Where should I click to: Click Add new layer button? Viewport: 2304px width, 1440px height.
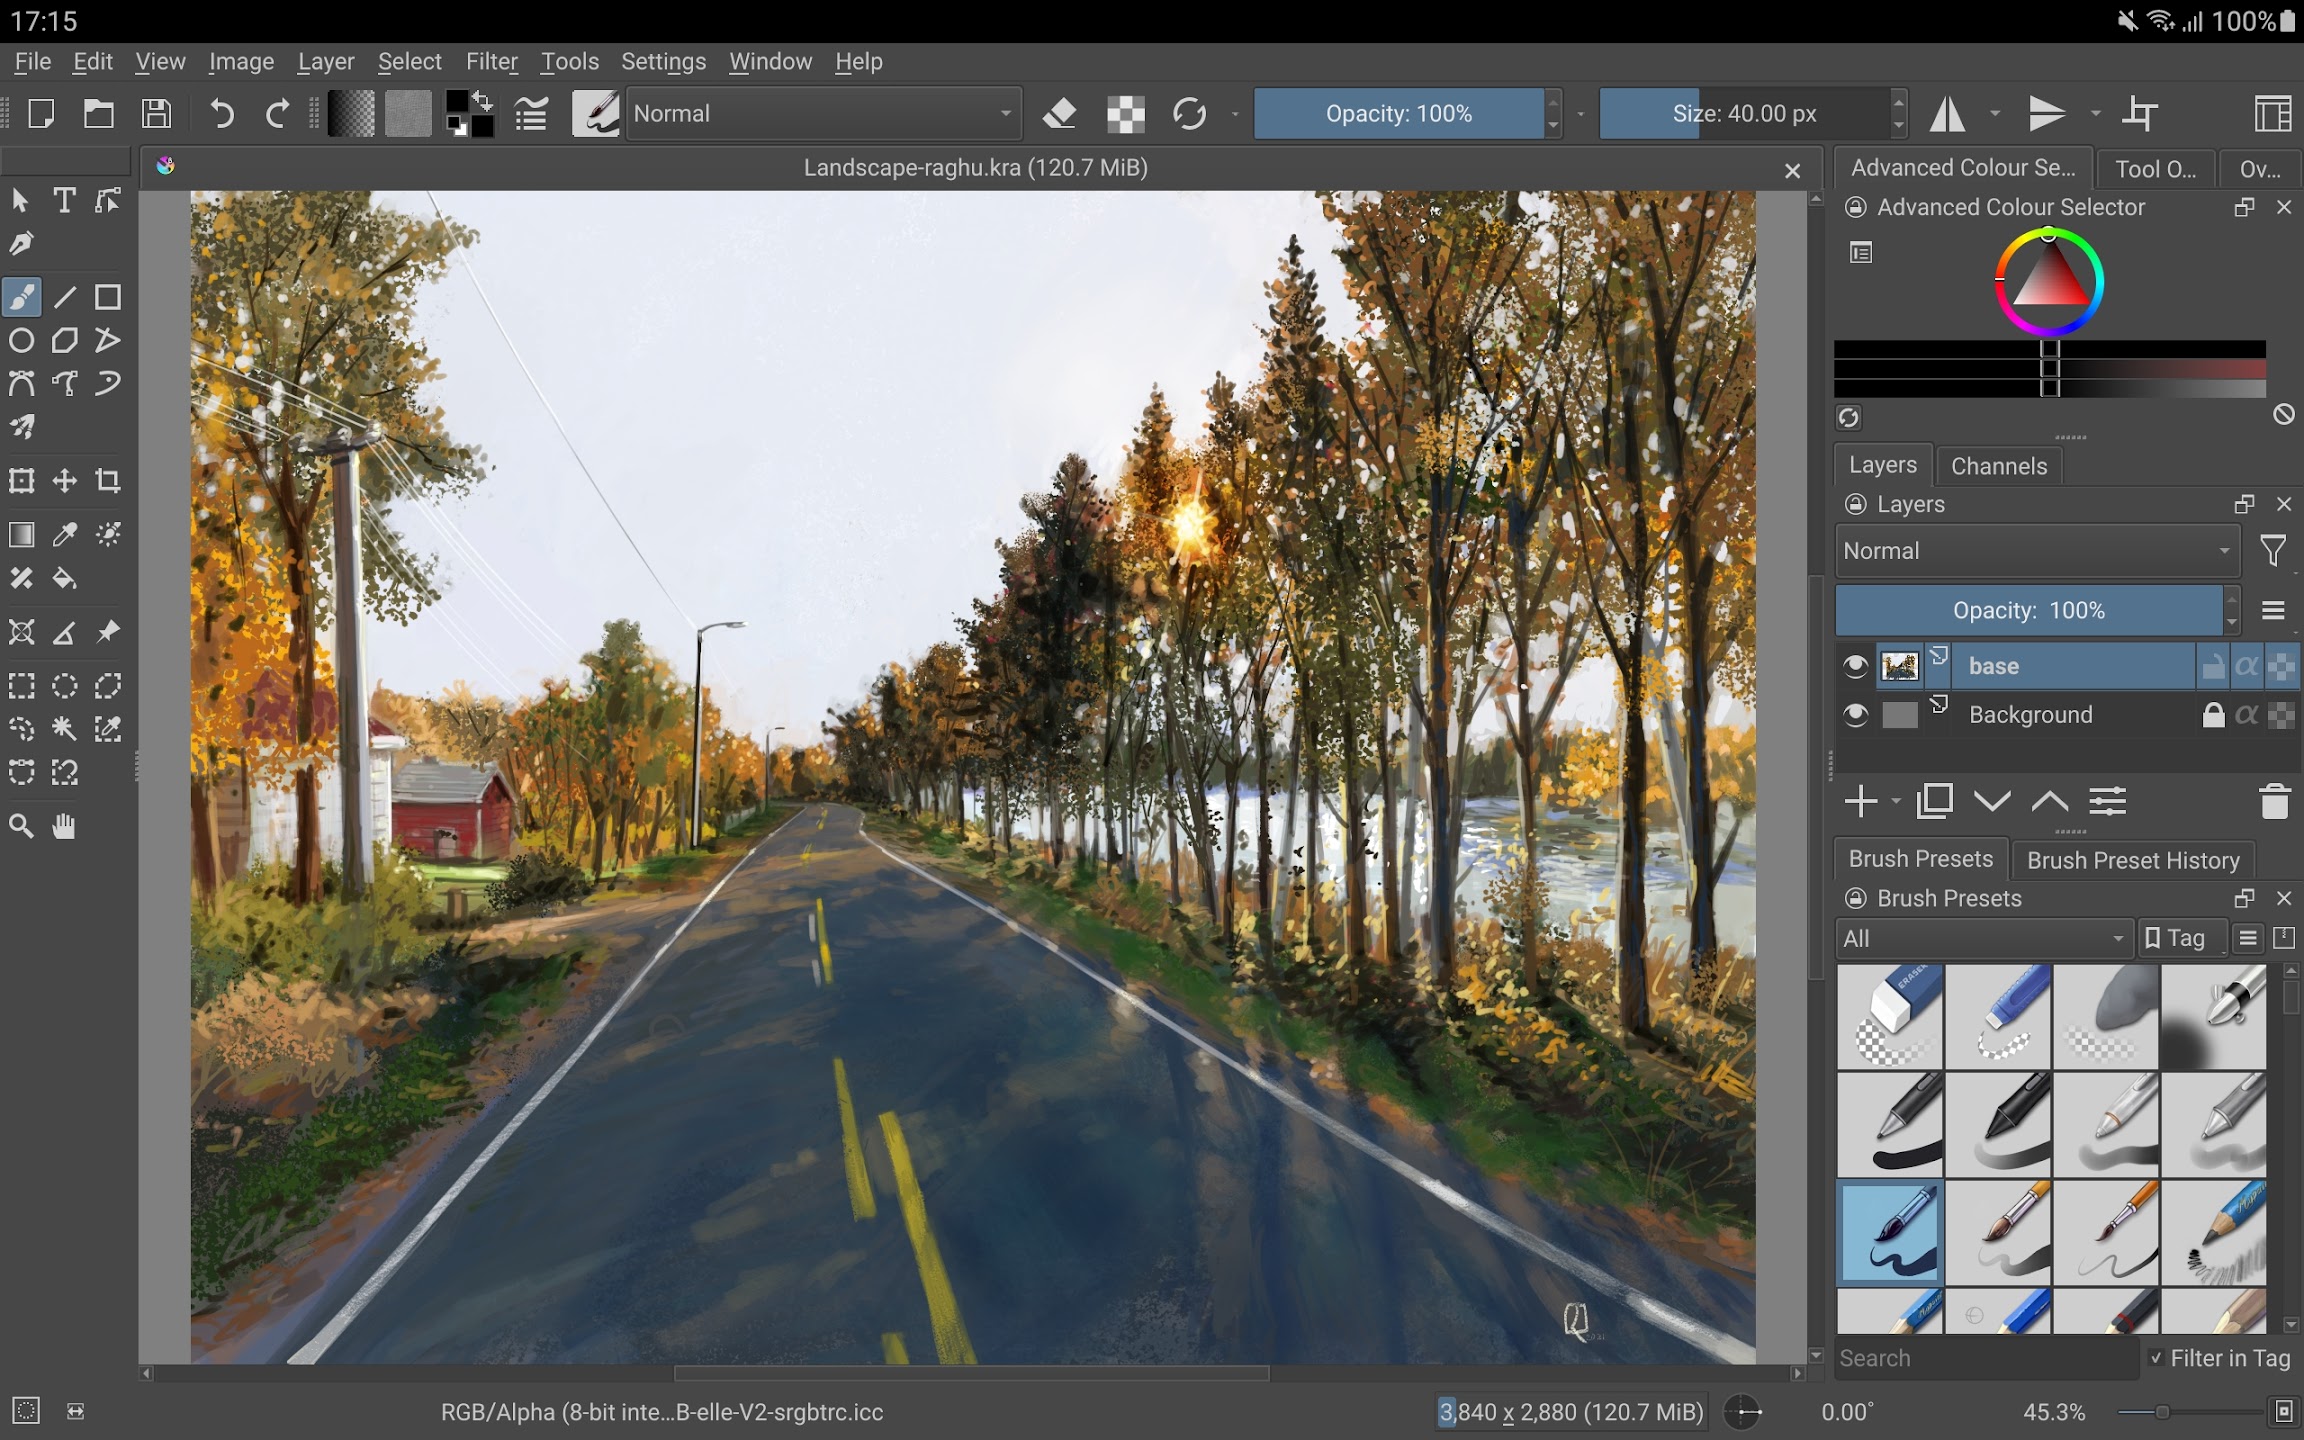coord(1861,803)
